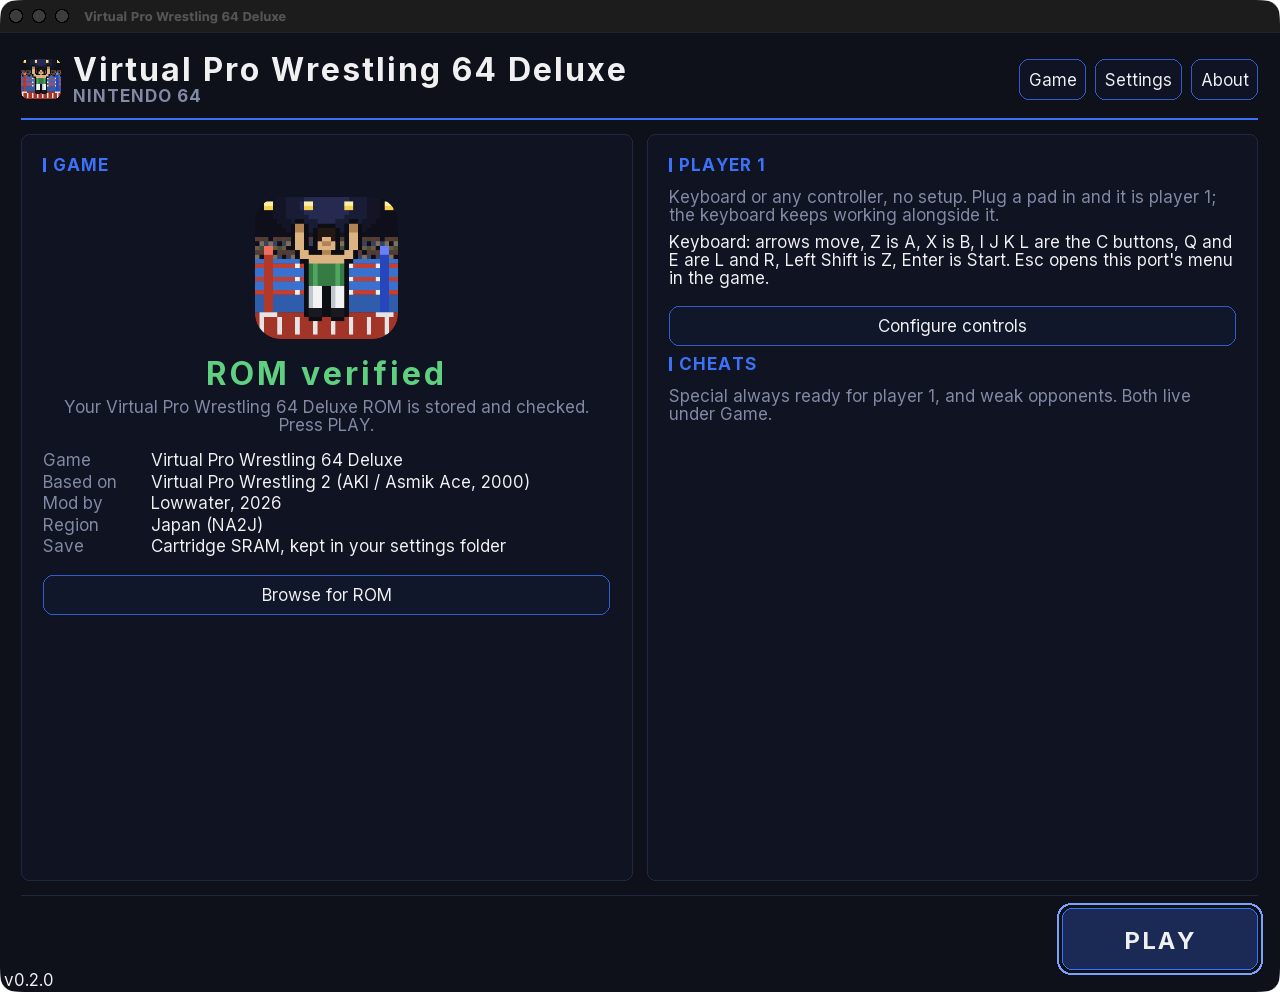1280x992 pixels.
Task: Click the Based on Virtual Pro Wrestling 2 value
Action: tap(340, 482)
